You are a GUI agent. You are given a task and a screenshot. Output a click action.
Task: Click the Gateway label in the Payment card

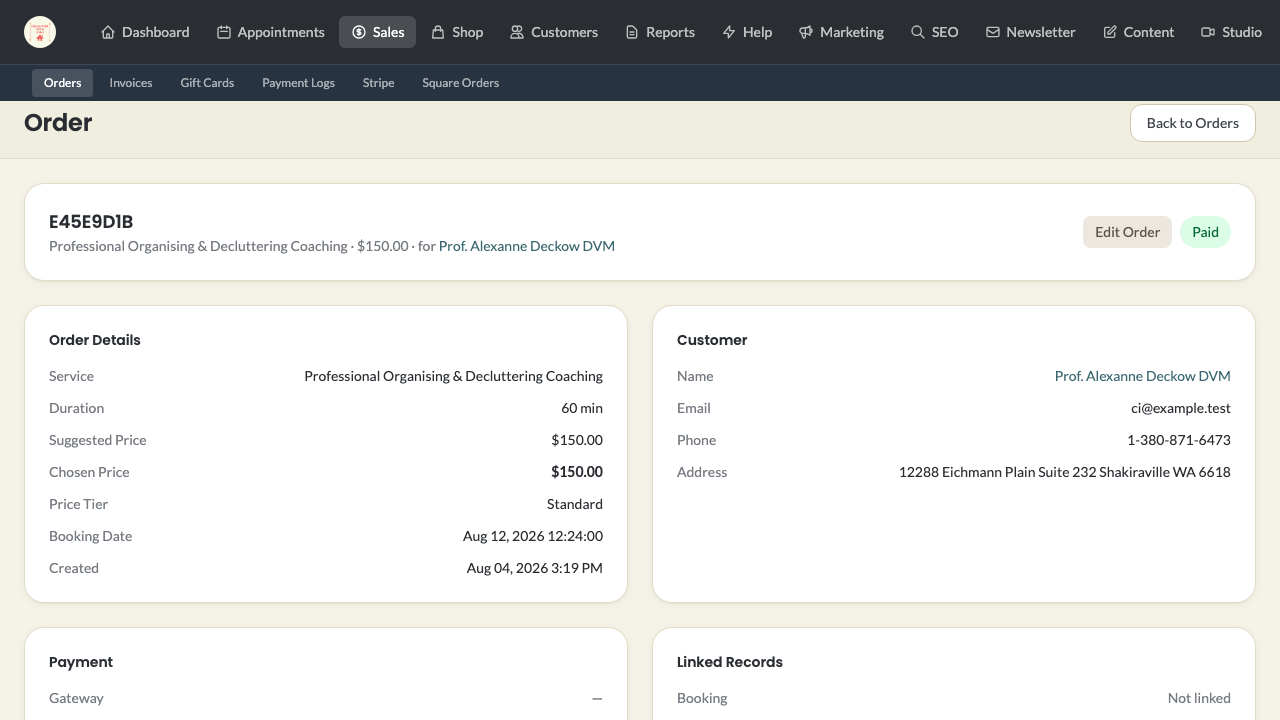click(x=76, y=698)
